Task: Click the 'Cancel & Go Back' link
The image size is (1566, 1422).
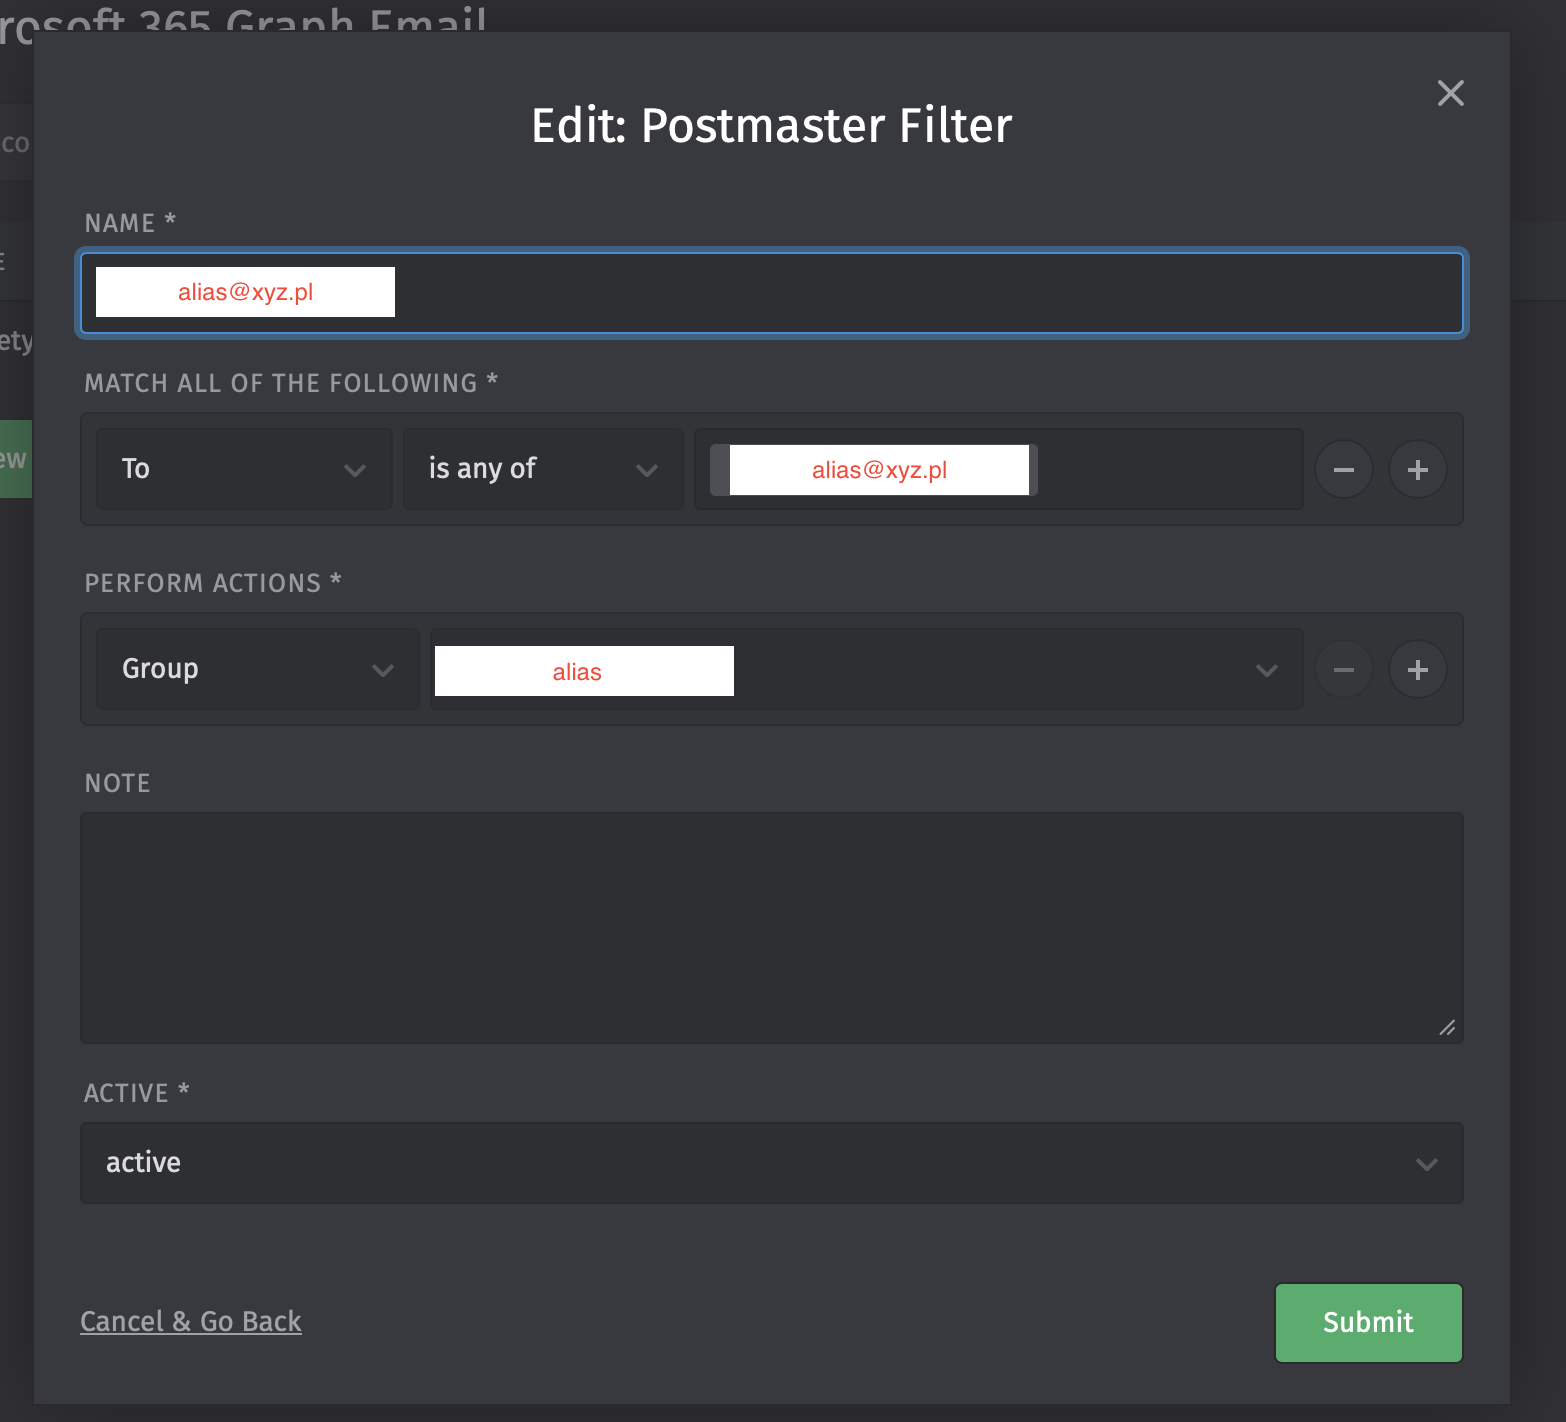Action: (191, 1321)
